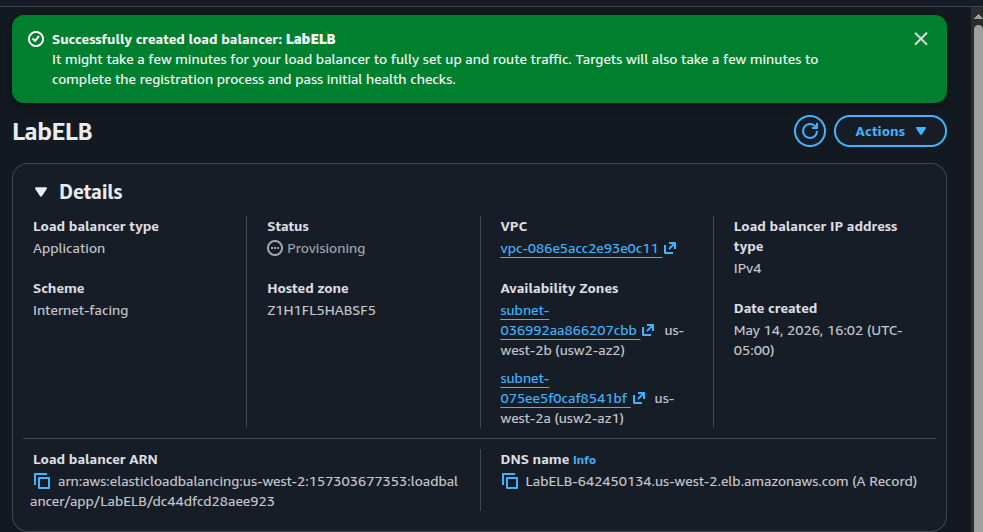
Task: Click external icon next to subnet 036992aa866207cbb
Action: [x=648, y=330]
